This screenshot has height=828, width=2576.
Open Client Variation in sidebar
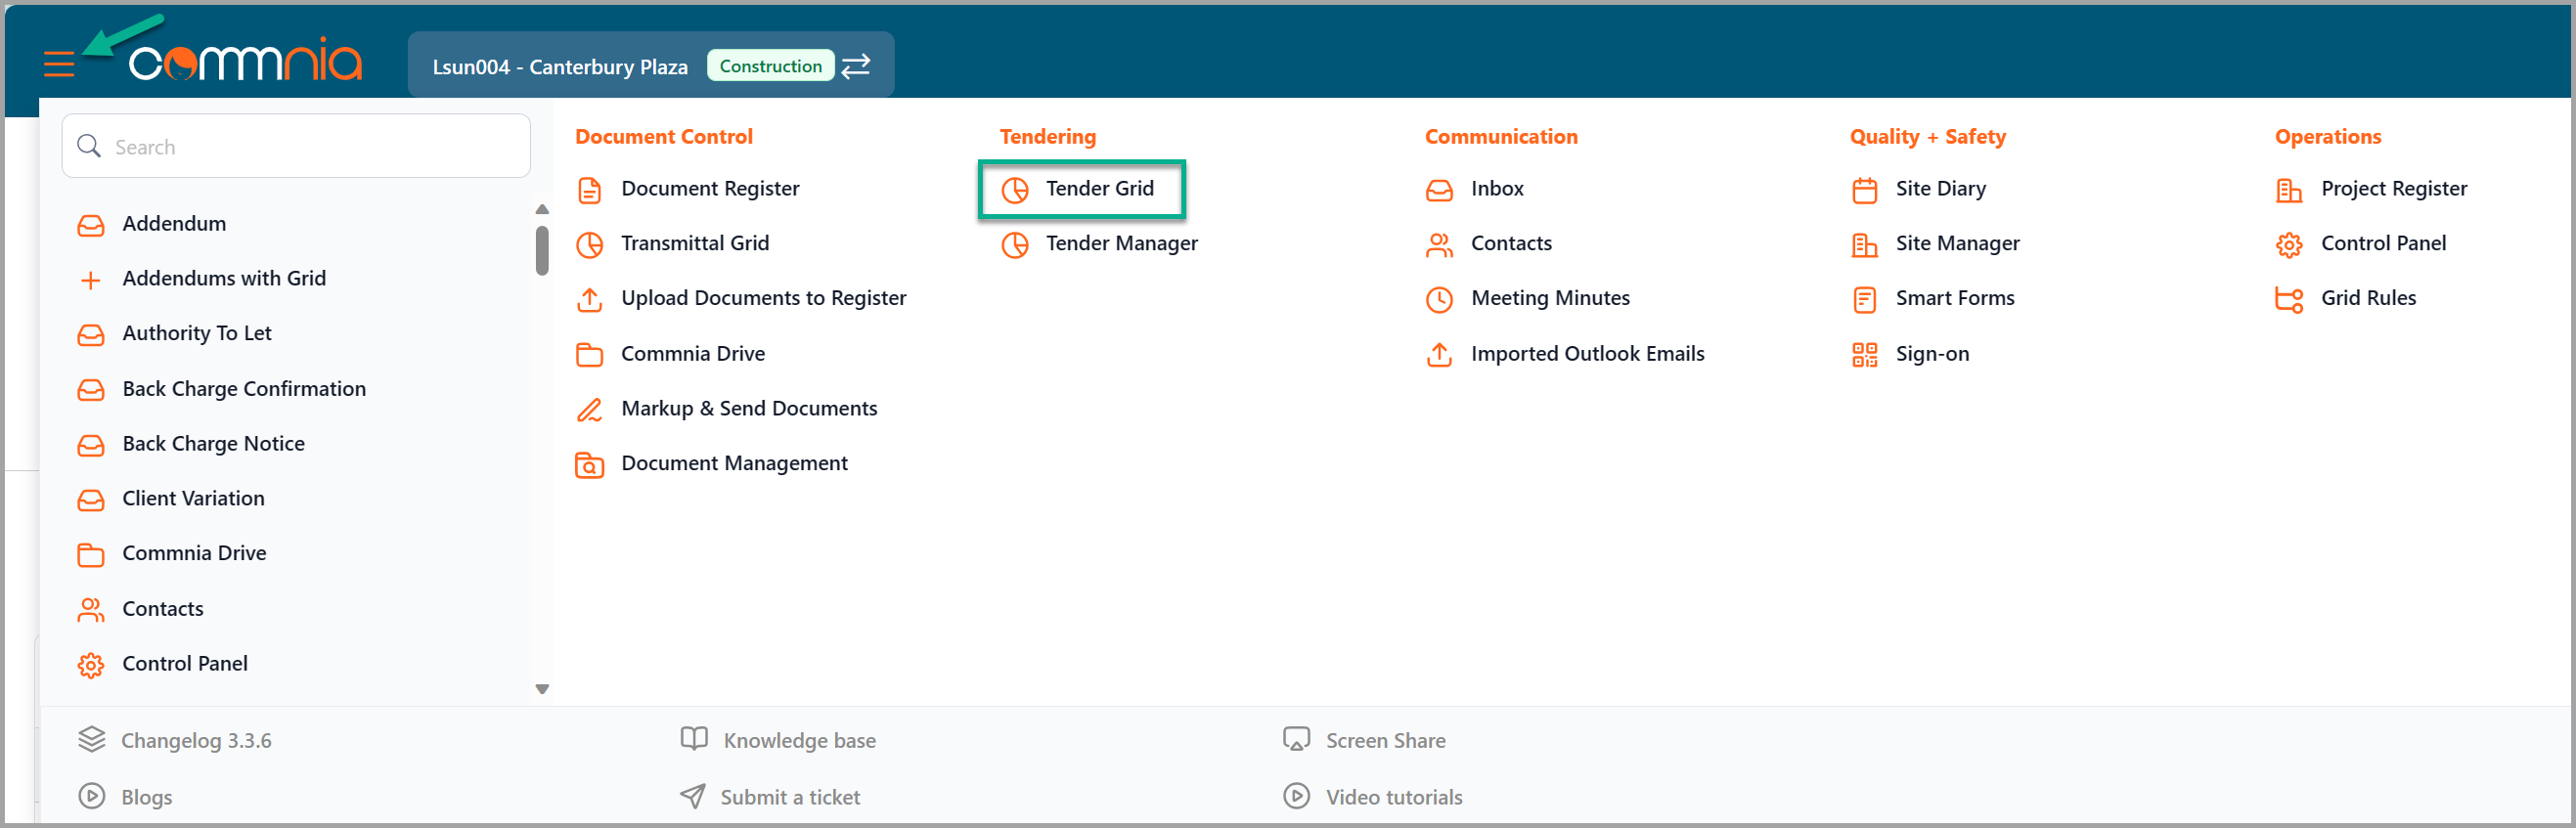[x=193, y=498]
